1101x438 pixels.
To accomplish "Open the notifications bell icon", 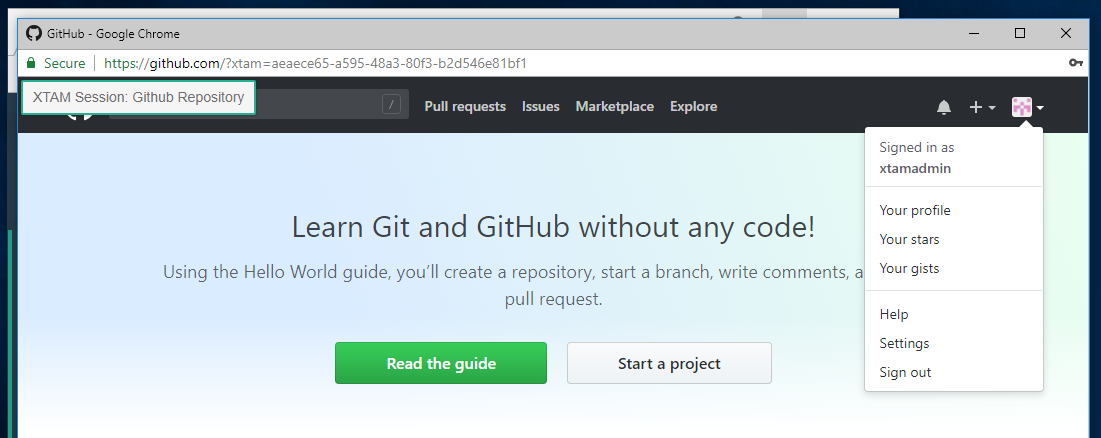I will [x=943, y=107].
